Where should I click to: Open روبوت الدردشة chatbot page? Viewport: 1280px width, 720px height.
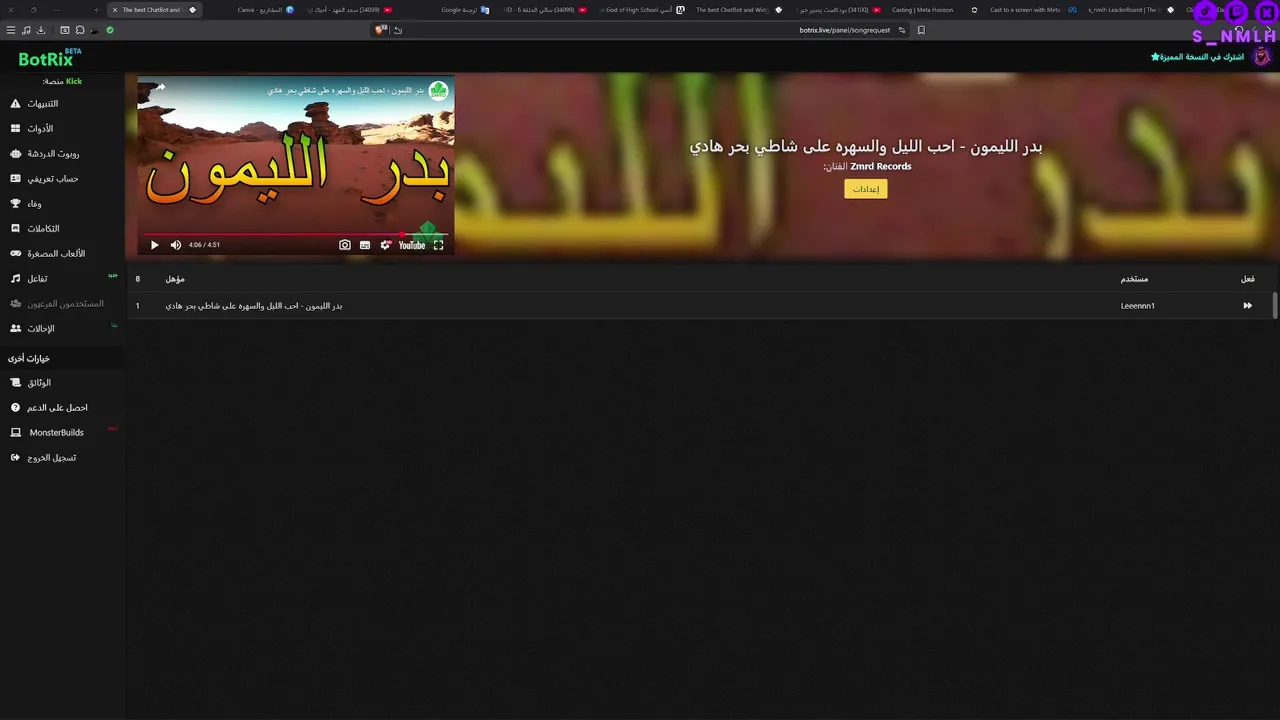tap(45, 153)
